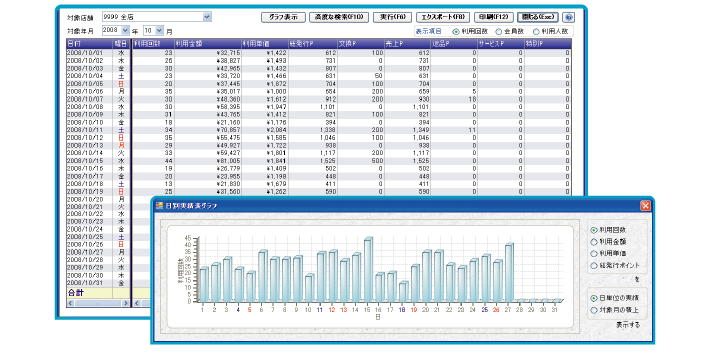Click the 利用金額 column header
This screenshot has width=710, height=360.
click(x=208, y=44)
